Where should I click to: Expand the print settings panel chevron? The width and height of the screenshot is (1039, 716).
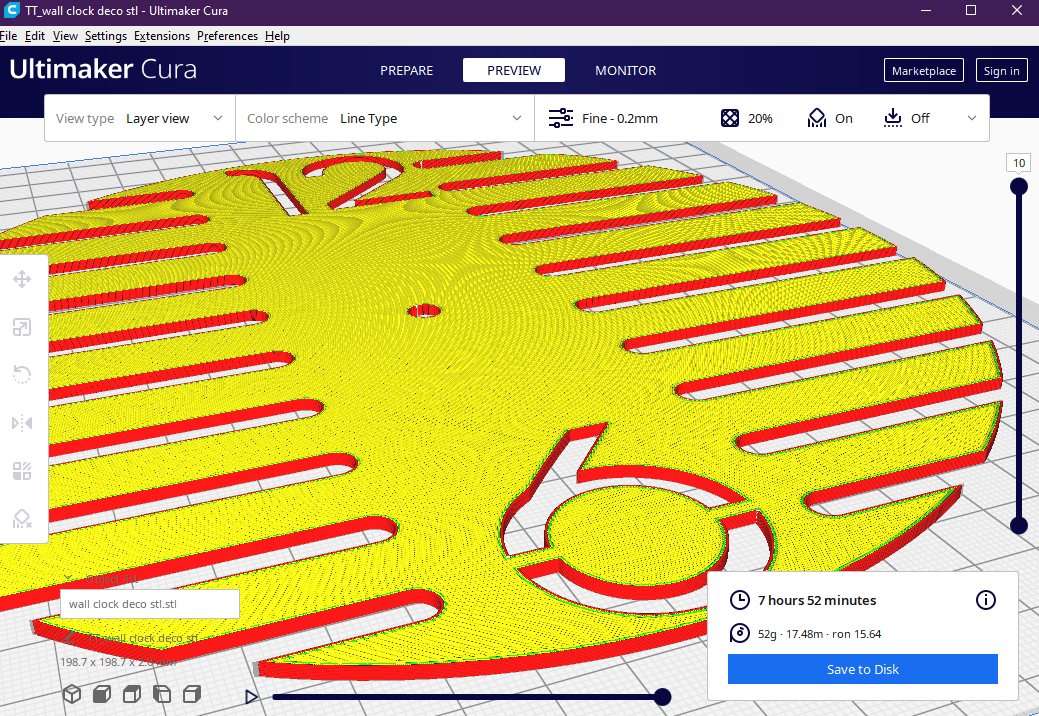[x=971, y=118]
